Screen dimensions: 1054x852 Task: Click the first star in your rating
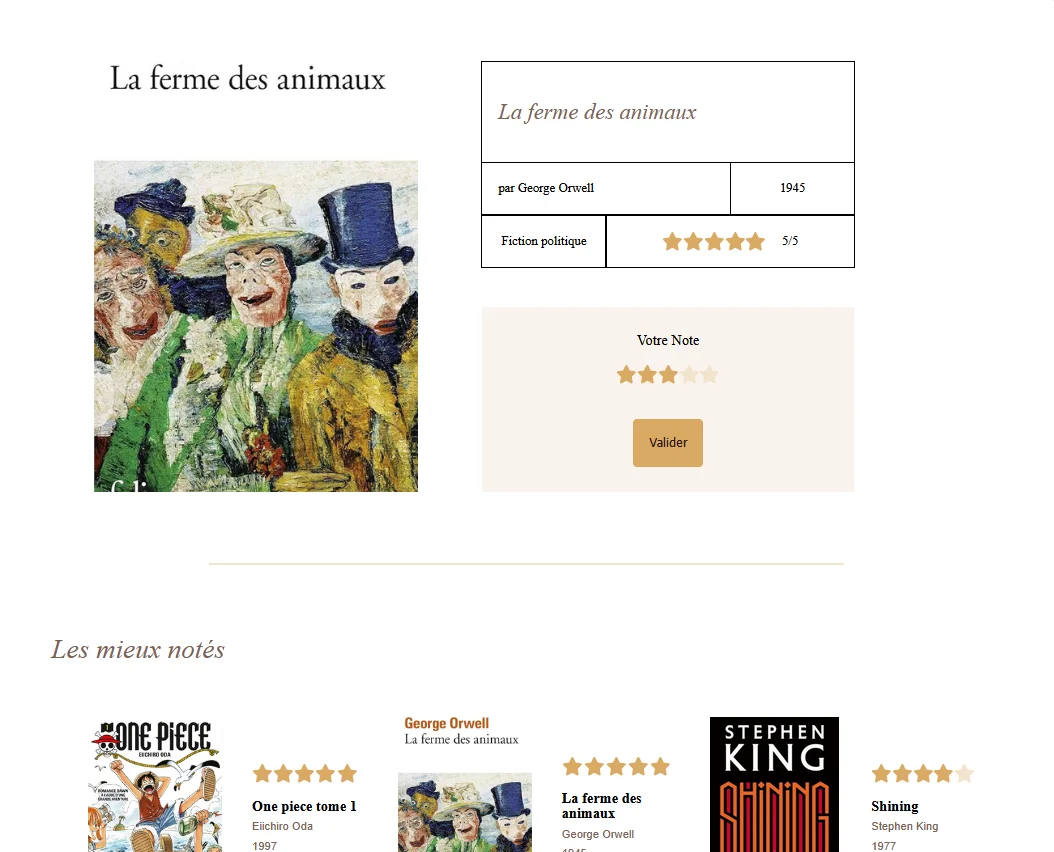point(626,374)
